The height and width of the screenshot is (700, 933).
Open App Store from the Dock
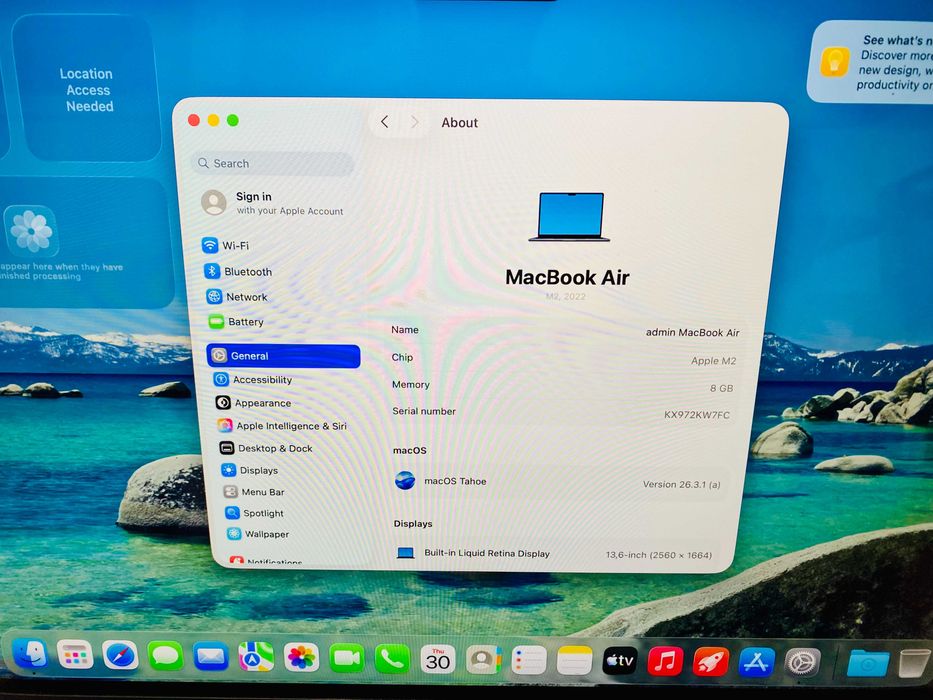[x=756, y=662]
